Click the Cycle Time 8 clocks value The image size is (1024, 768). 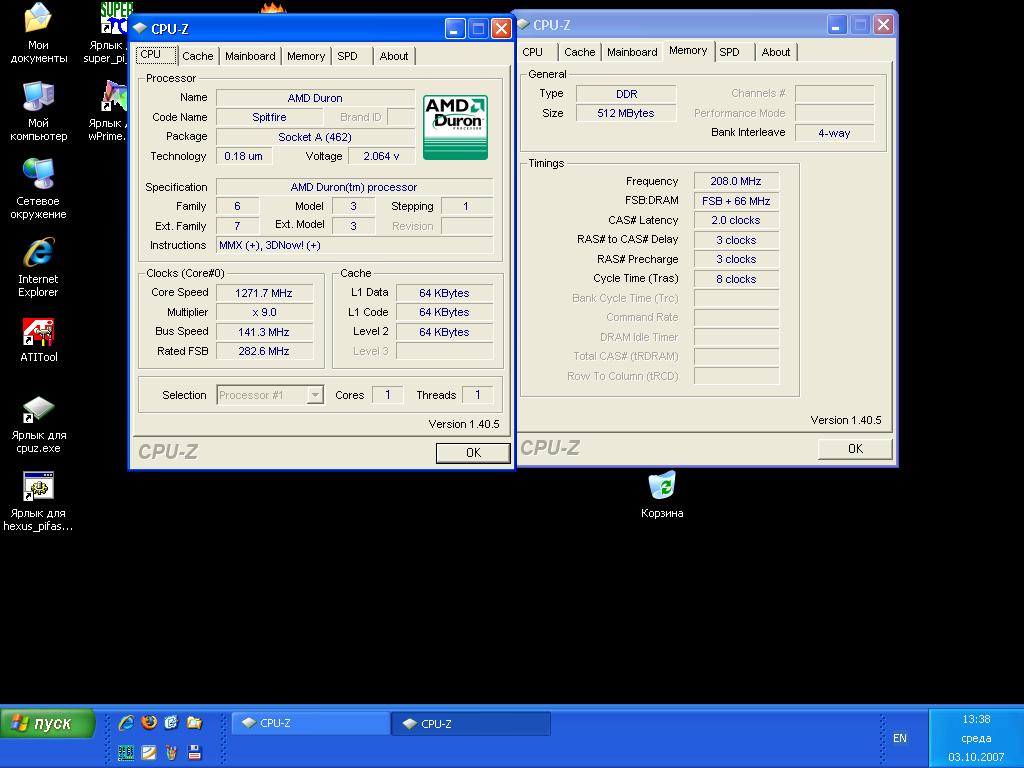pos(736,279)
